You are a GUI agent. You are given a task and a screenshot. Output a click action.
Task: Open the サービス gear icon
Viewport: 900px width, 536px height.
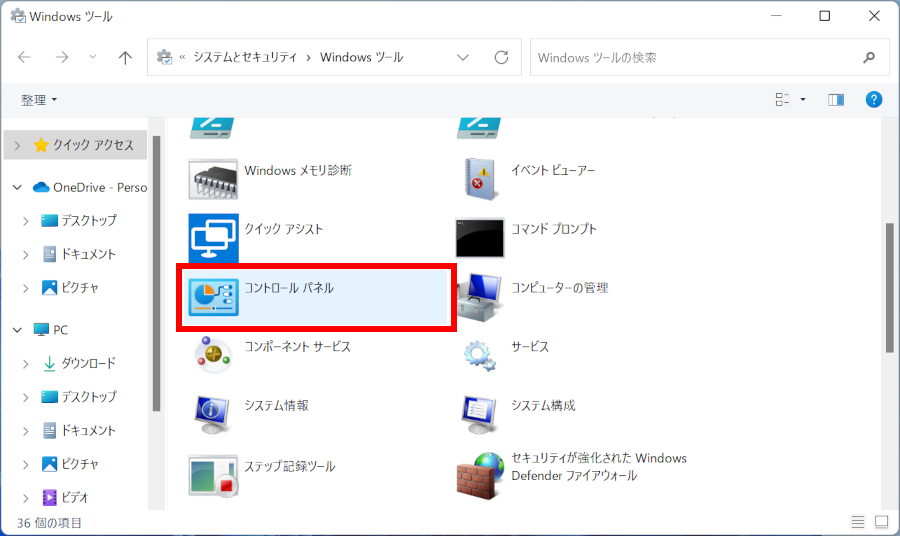(480, 355)
